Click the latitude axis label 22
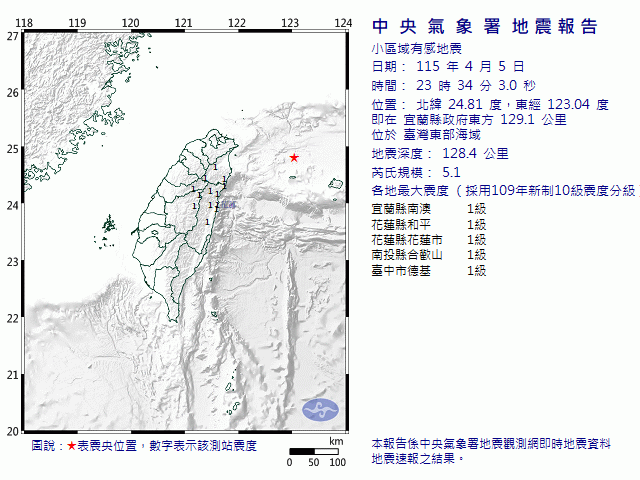 tap(13, 318)
